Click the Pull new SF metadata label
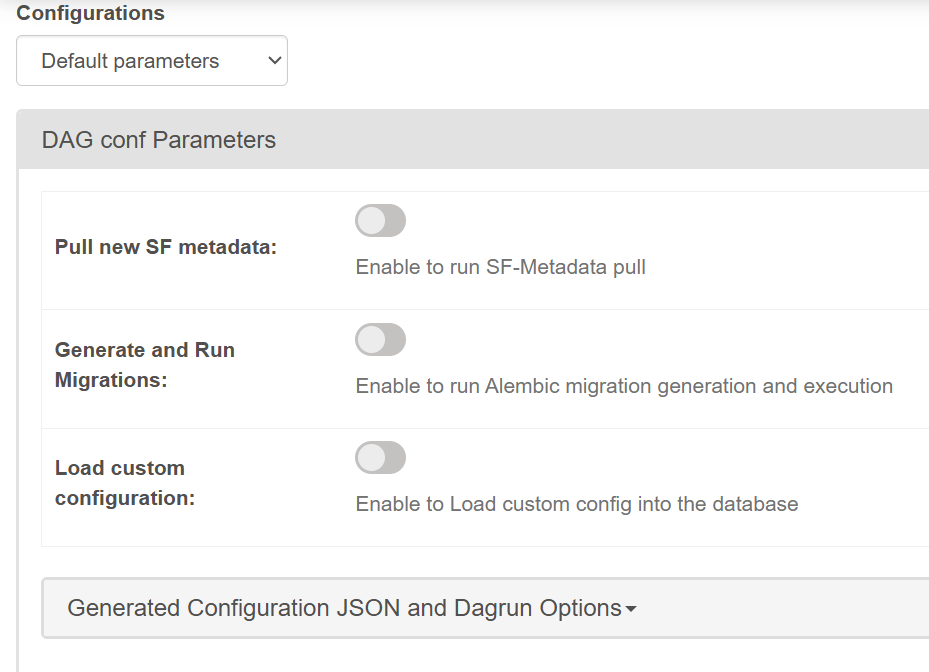Image resolution: width=929 pixels, height=672 pixels. pos(165,247)
